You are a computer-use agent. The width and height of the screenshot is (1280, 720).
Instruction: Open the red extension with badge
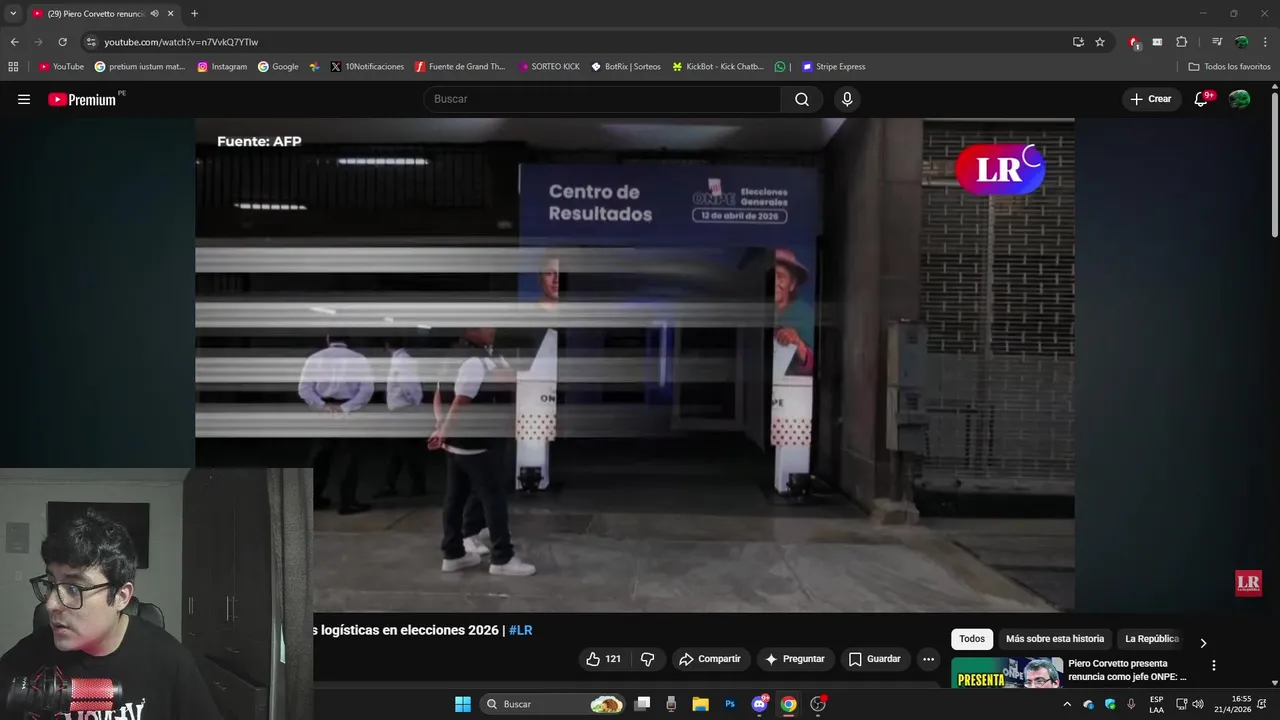click(x=1134, y=42)
